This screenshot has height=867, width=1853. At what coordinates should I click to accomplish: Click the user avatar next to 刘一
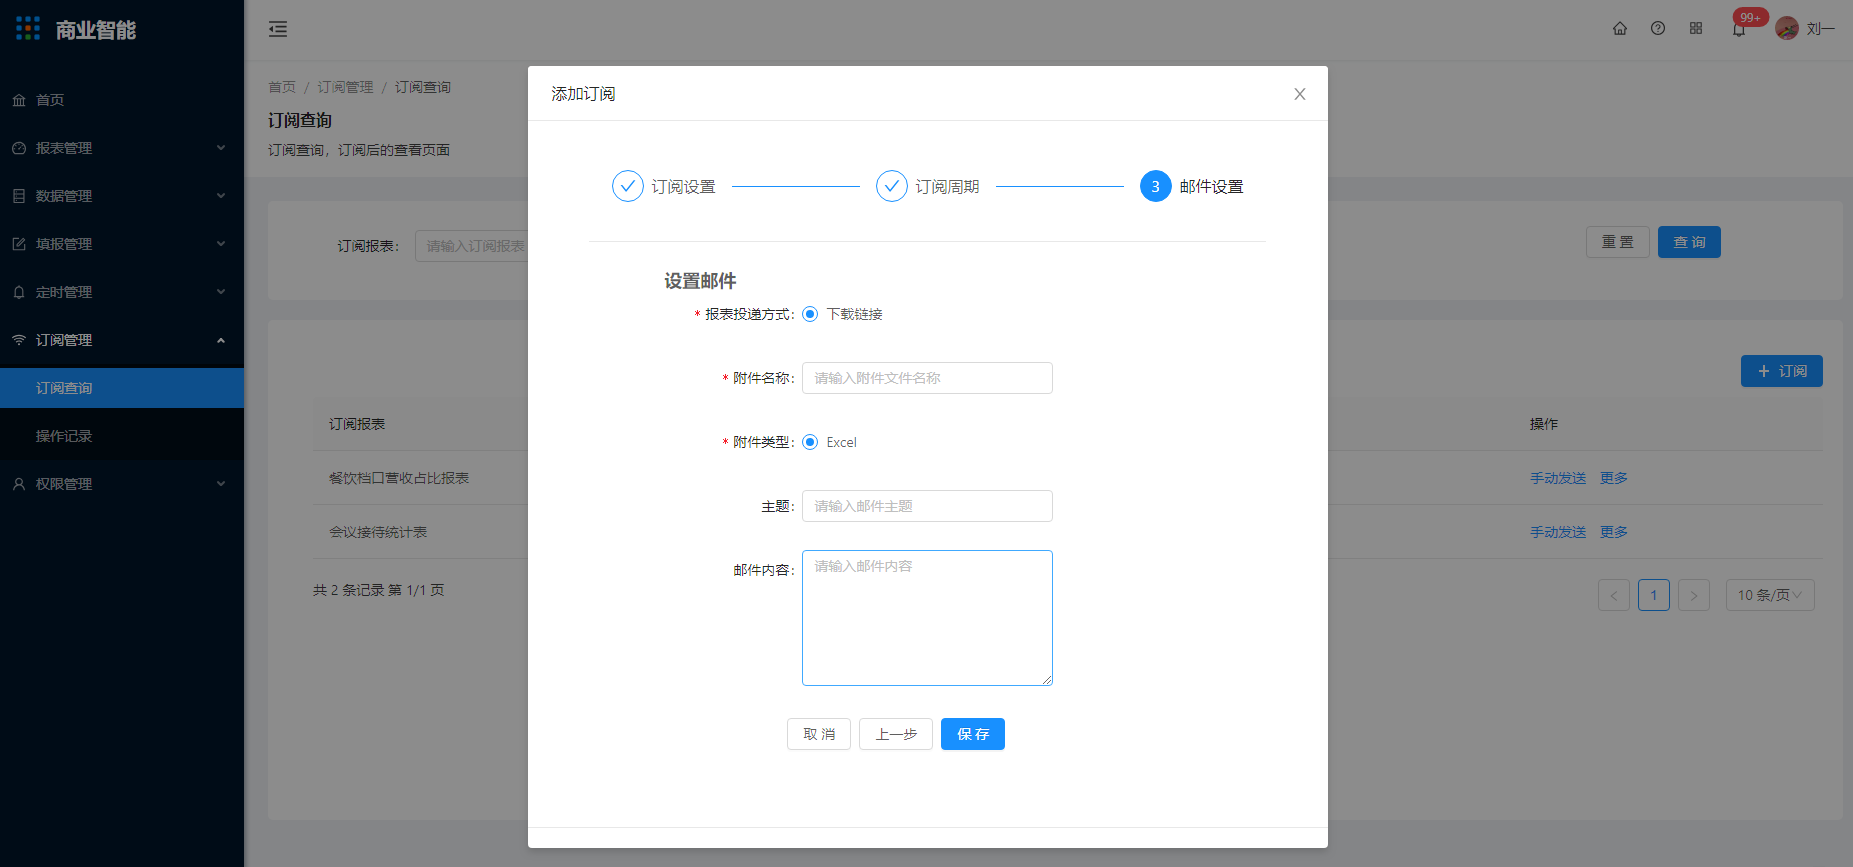1787,29
